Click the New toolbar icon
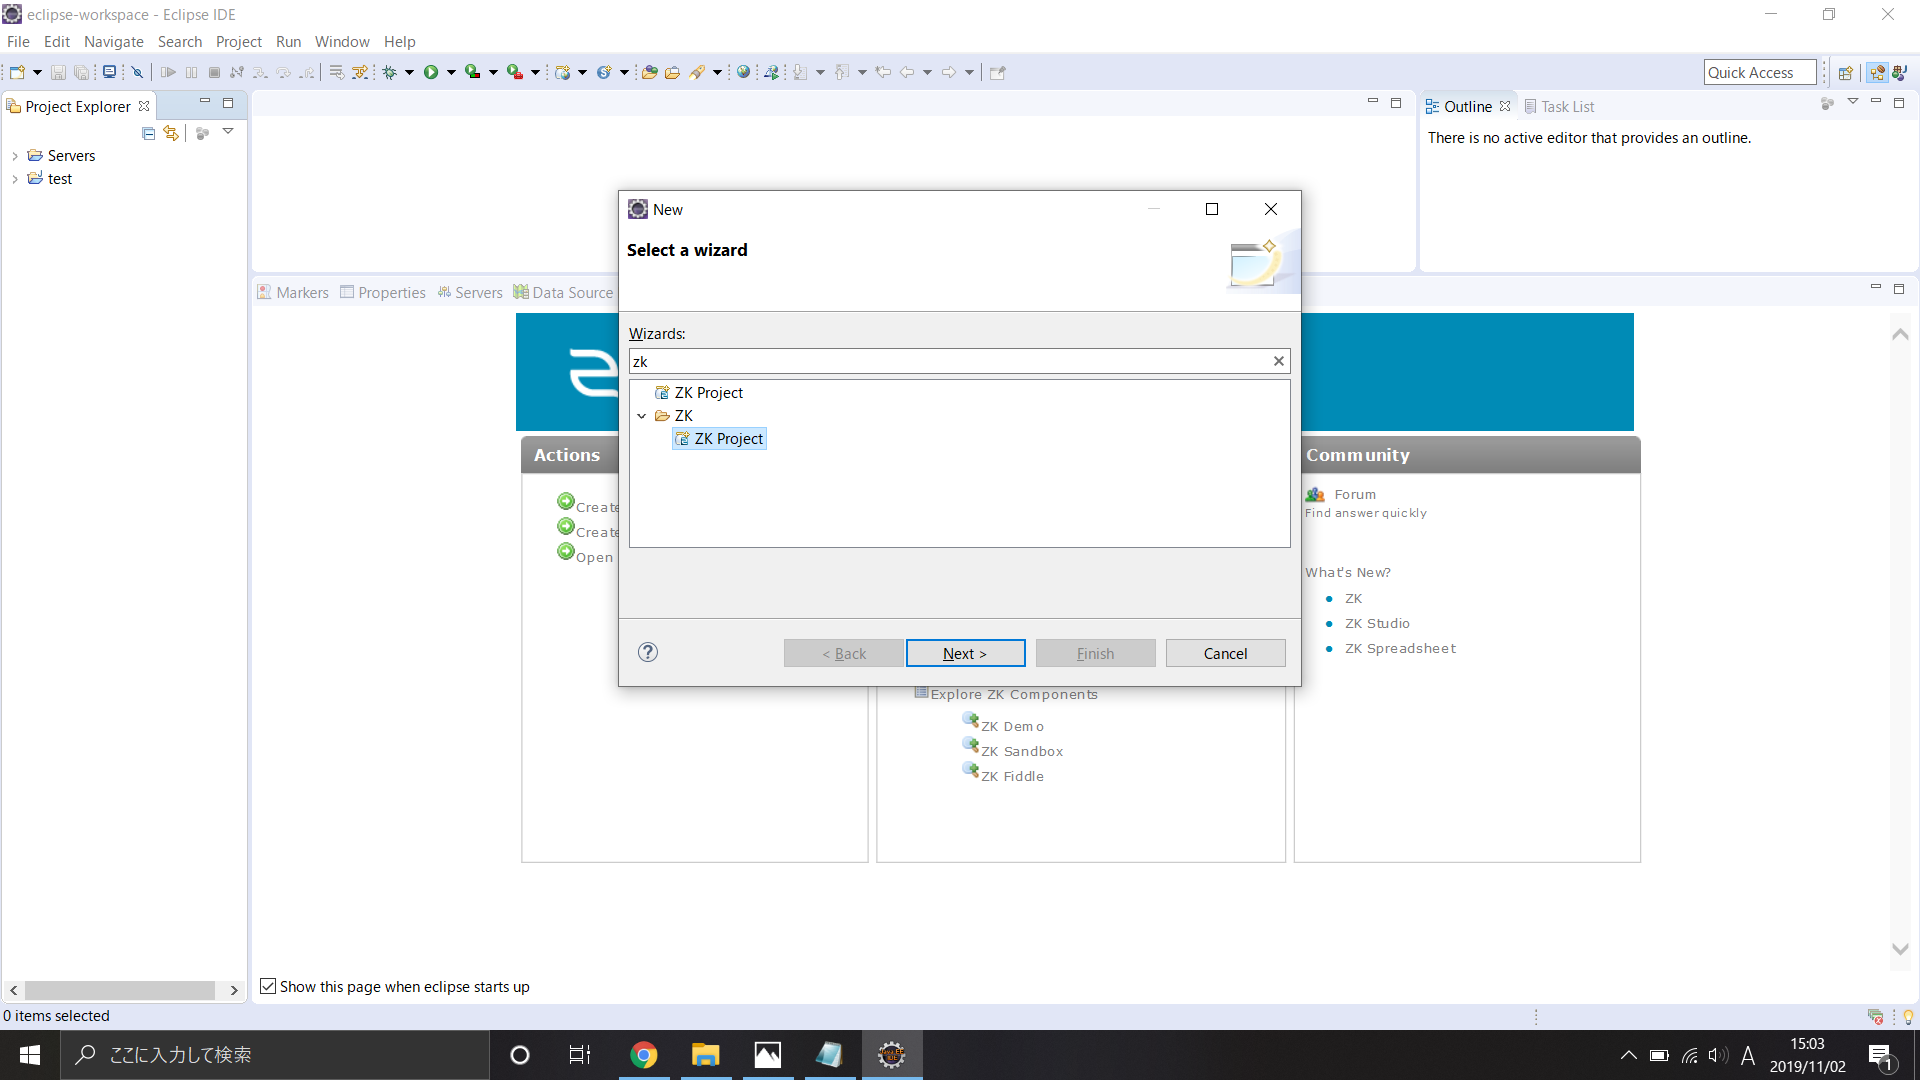The width and height of the screenshot is (1920, 1080). coord(16,72)
